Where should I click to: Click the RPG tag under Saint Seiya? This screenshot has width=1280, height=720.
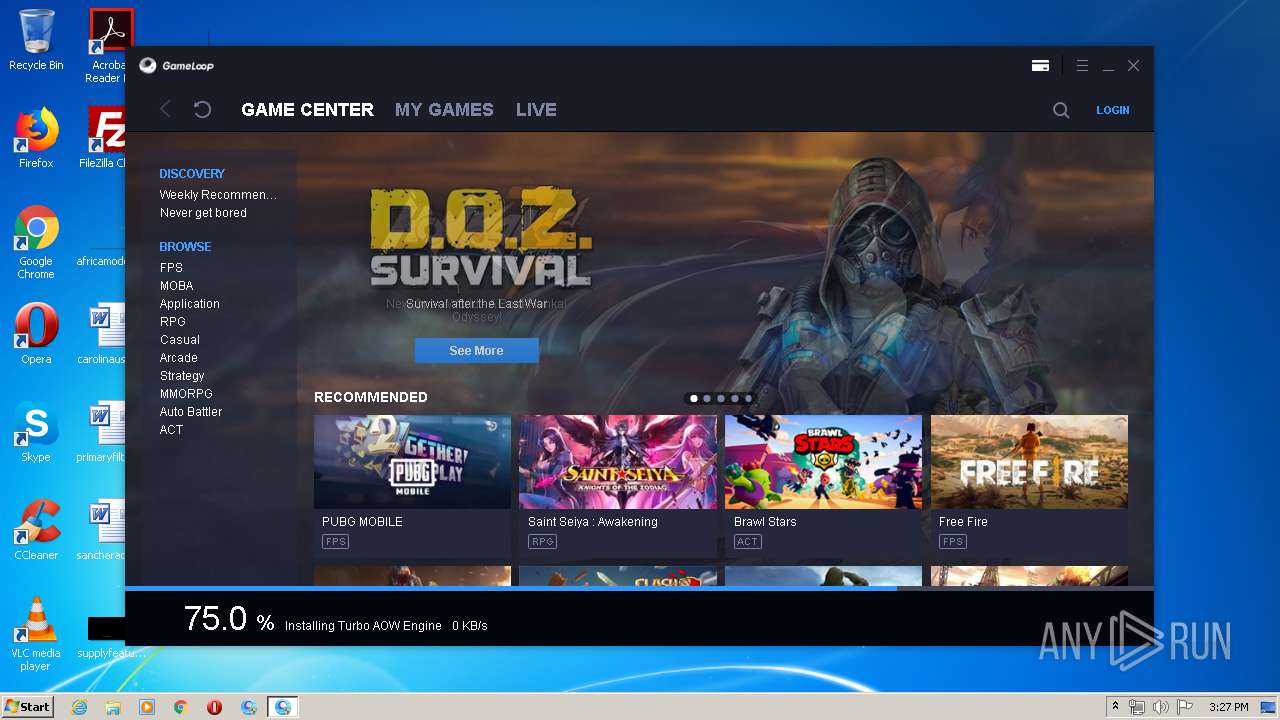543,542
